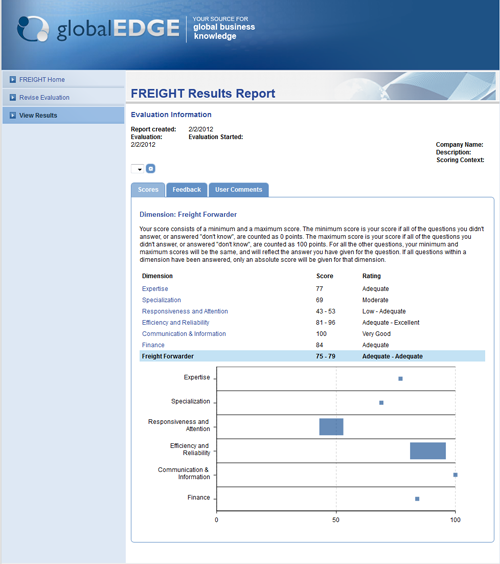Open the User Comments tab

point(238,190)
